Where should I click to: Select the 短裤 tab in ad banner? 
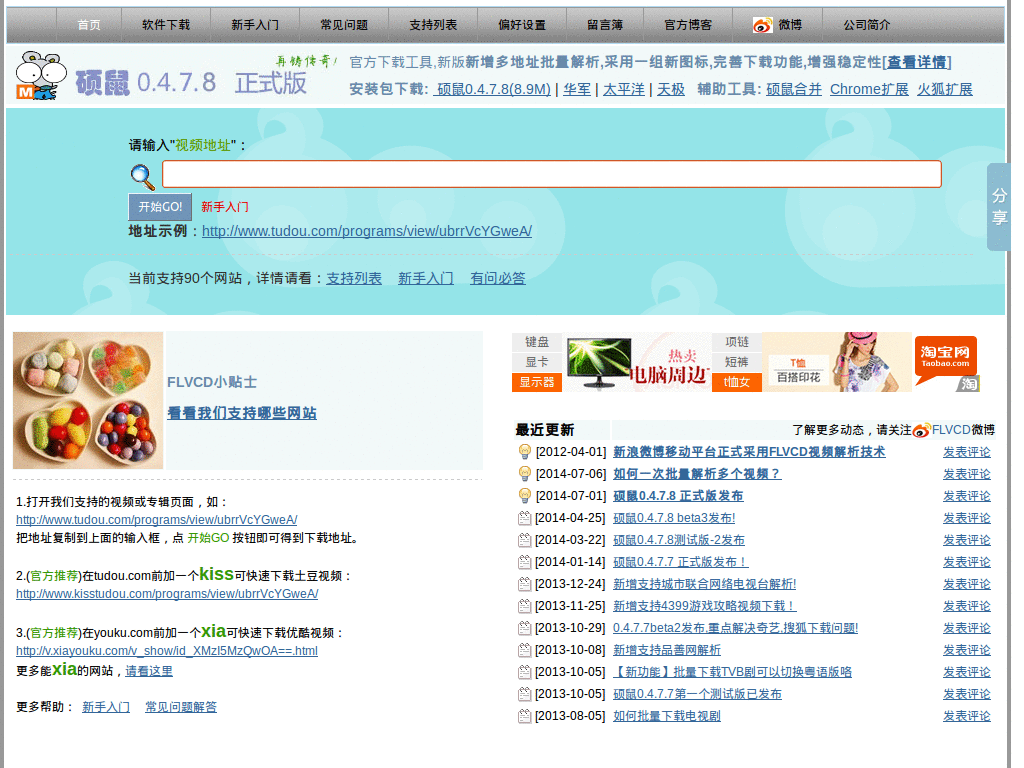pos(737,362)
